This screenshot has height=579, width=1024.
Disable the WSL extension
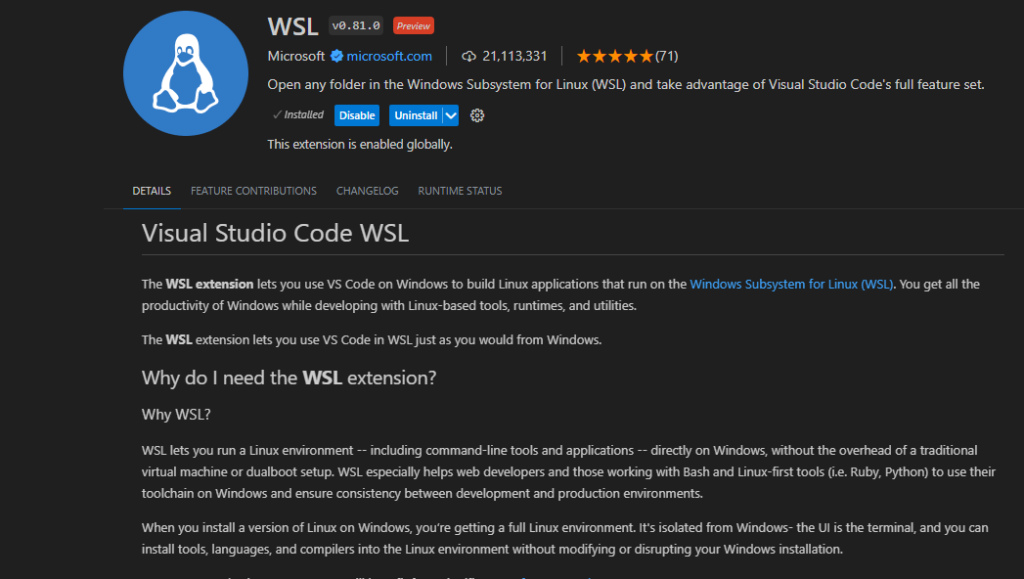tap(357, 116)
